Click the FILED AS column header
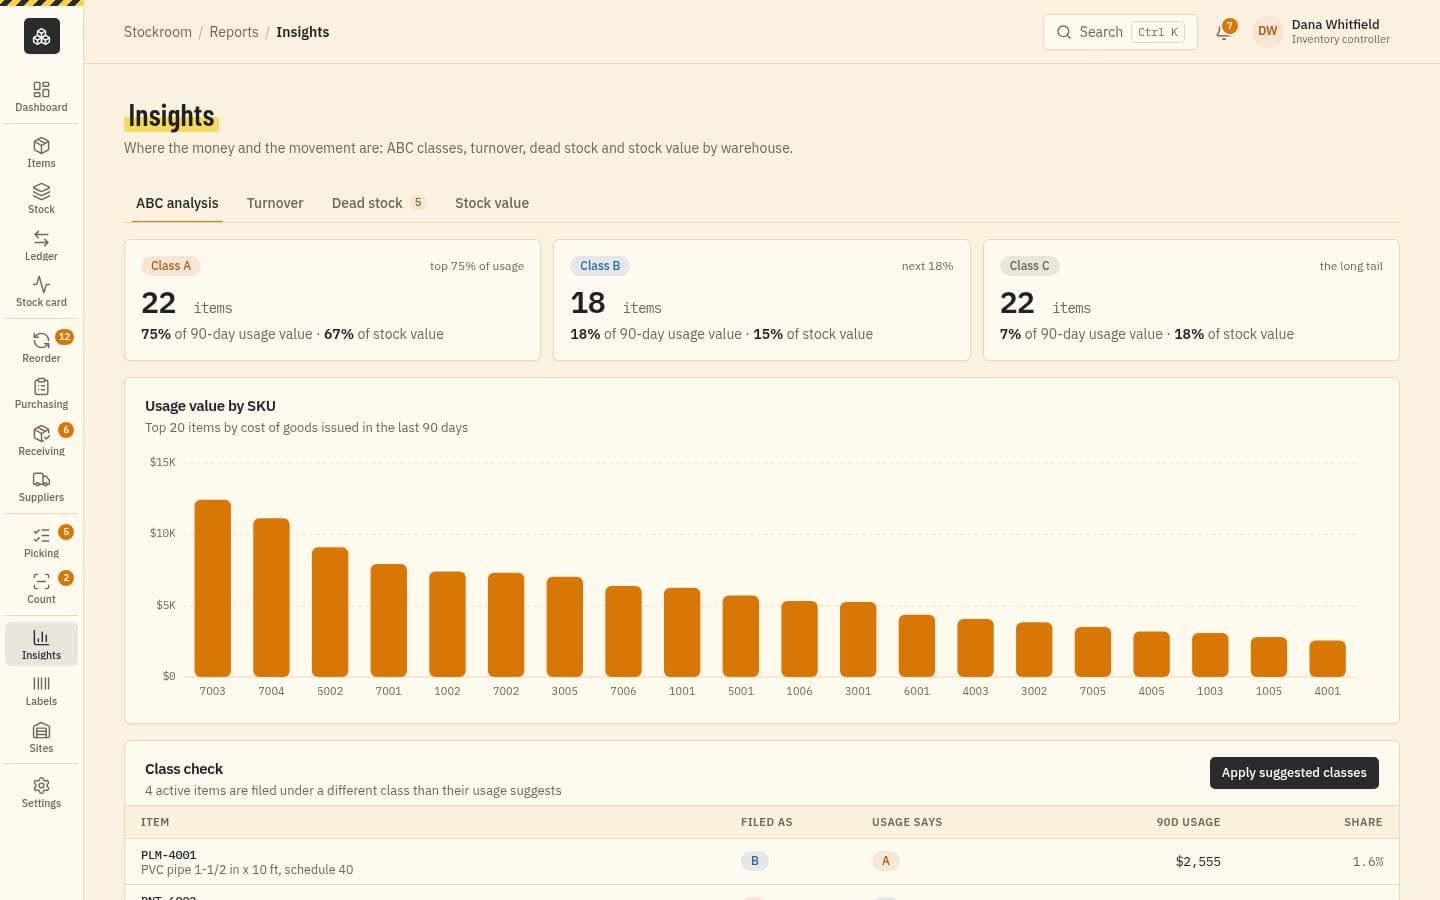Image resolution: width=1440 pixels, height=900 pixels. pyautogui.click(x=766, y=822)
